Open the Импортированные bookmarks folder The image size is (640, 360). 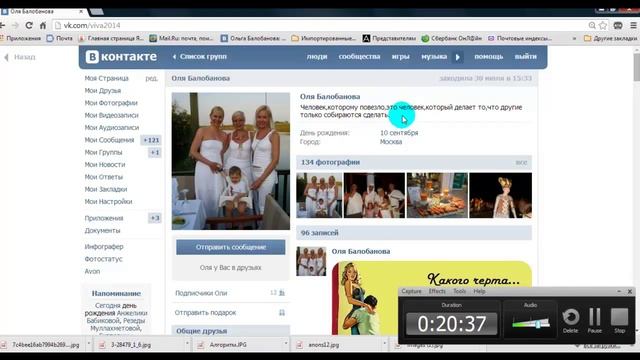pos(324,38)
